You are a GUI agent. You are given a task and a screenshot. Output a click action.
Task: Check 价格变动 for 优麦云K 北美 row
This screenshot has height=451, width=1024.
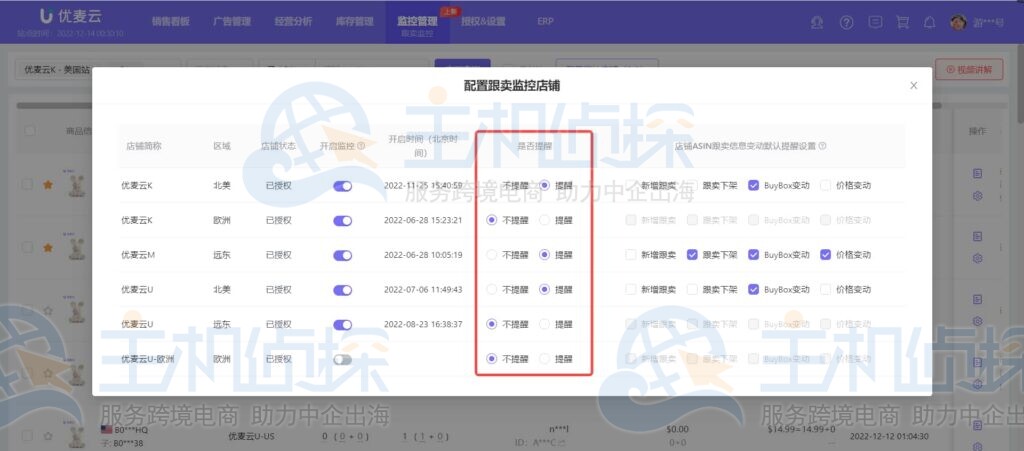point(825,185)
